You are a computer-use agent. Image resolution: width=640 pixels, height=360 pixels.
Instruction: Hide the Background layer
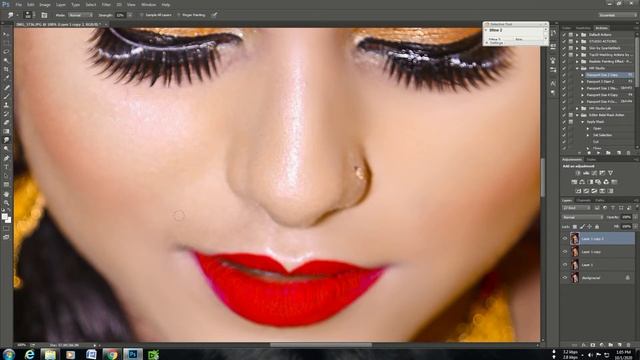[564, 278]
